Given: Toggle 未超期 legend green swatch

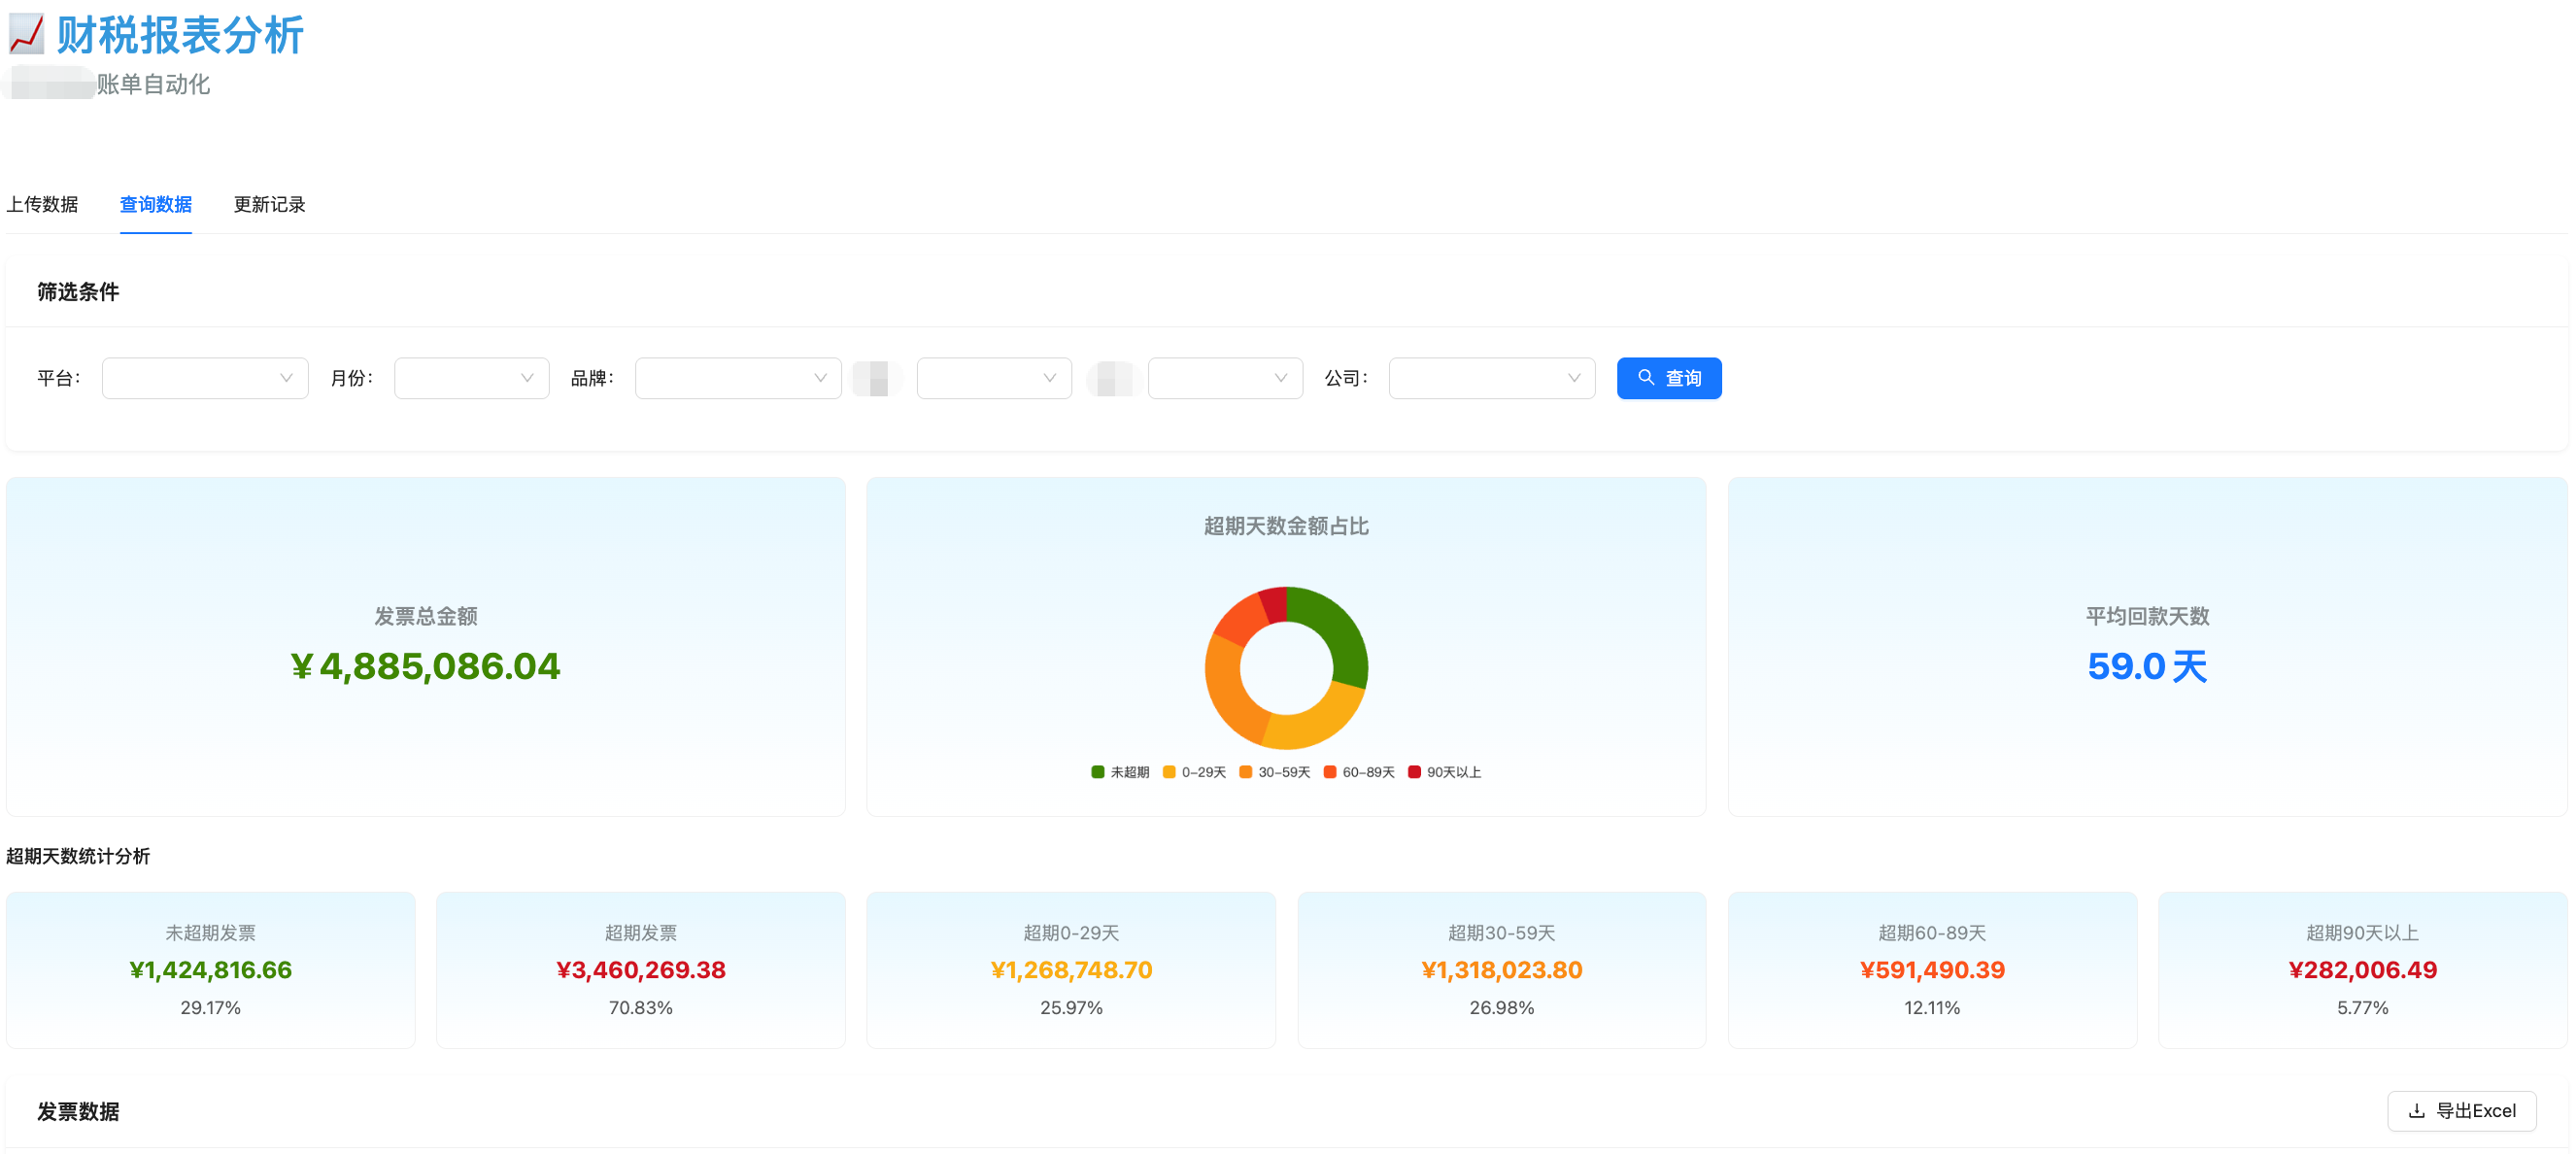Looking at the screenshot, I should 1097,772.
